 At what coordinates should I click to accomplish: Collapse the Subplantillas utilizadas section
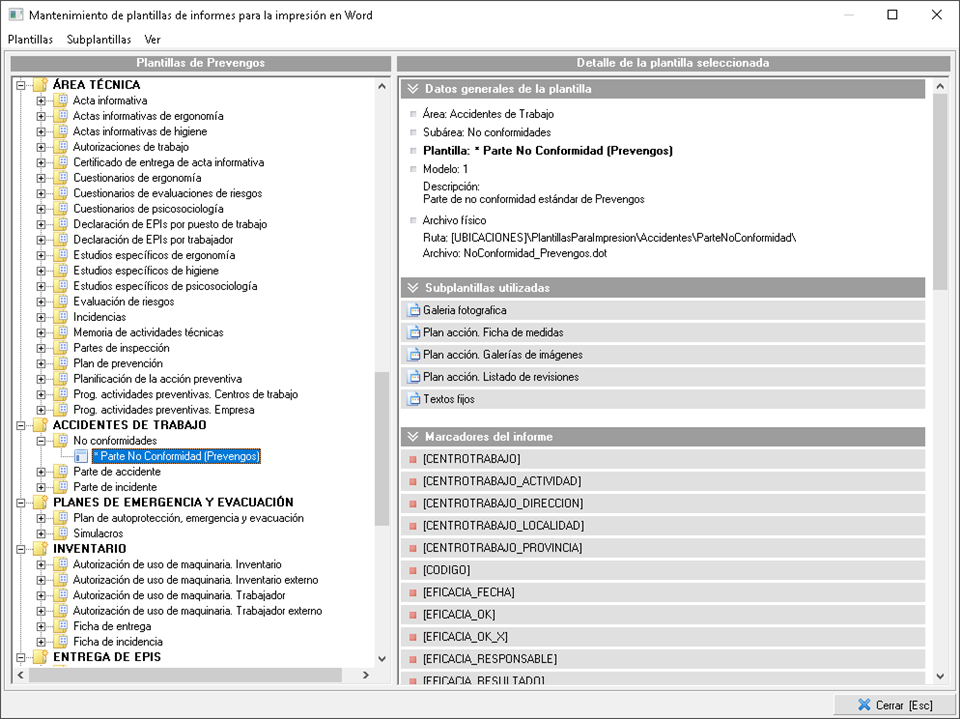[412, 288]
